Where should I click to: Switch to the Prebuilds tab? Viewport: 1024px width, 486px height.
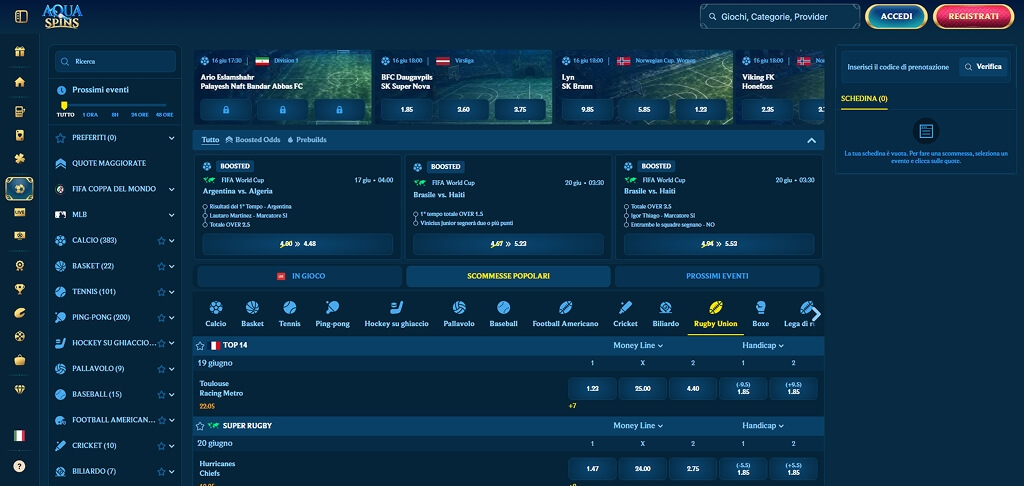pyautogui.click(x=307, y=140)
